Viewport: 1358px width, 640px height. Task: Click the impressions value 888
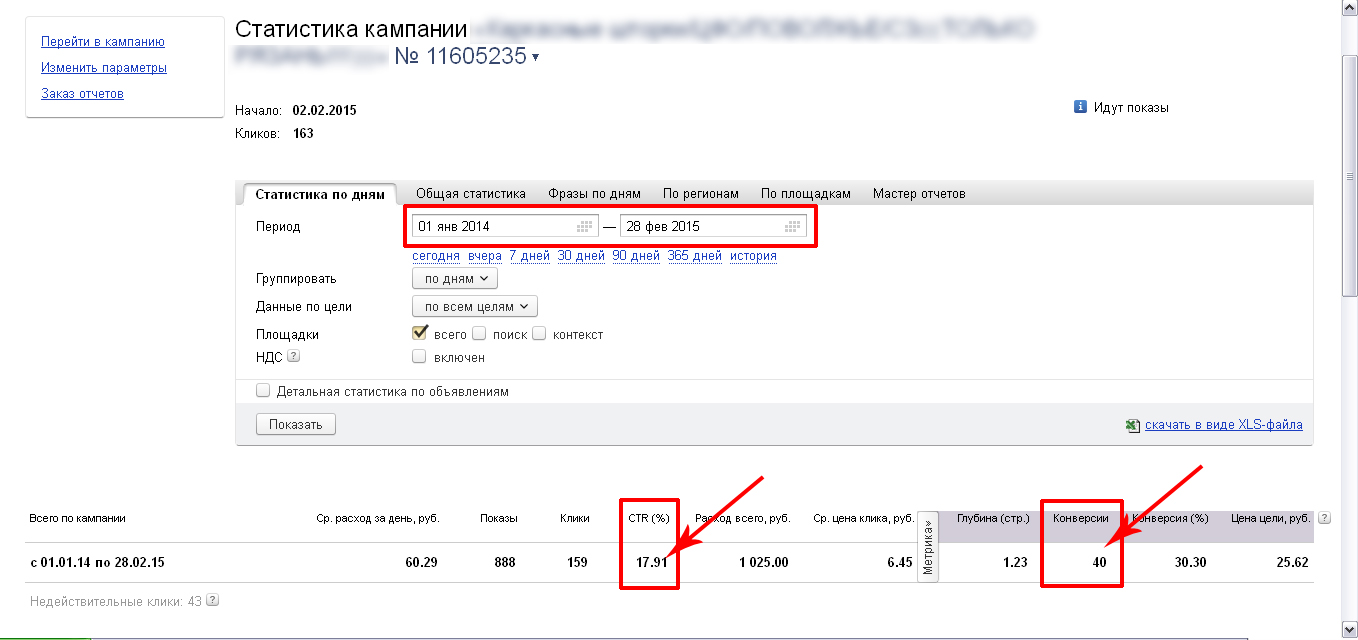[x=505, y=562]
